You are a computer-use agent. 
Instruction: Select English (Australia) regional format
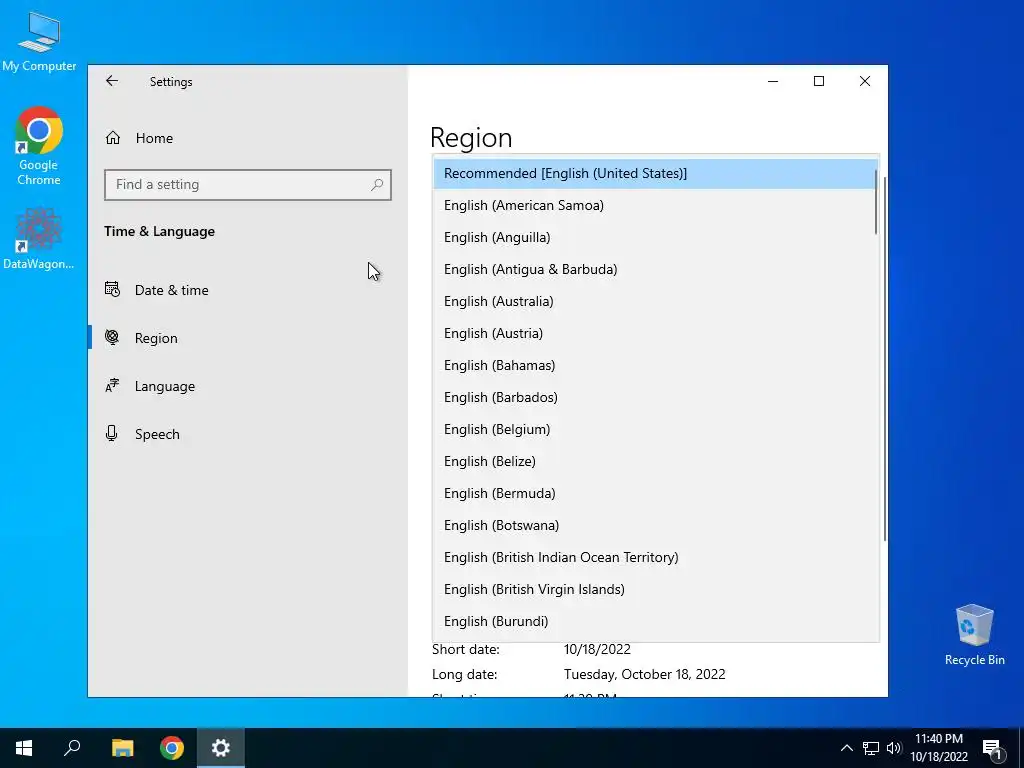point(655,302)
